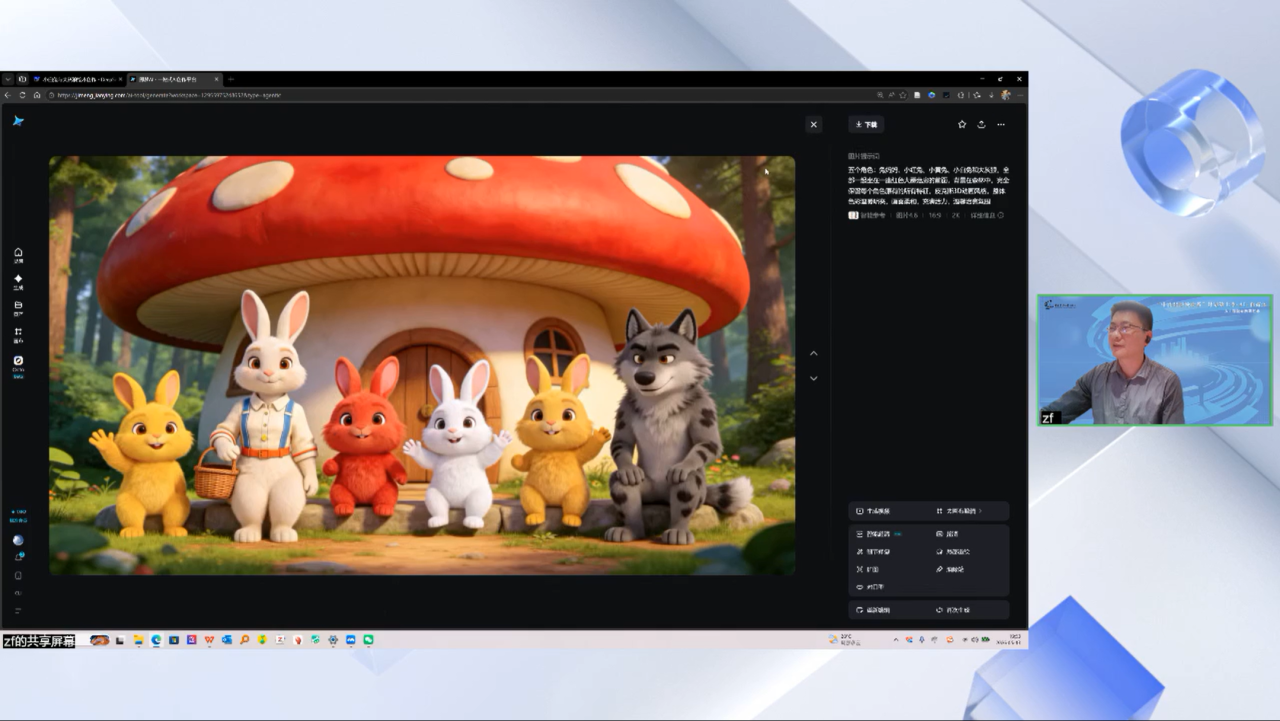The image size is (1280, 721).
Task: Click the compass explore icon in sidebar
Action: pos(18,363)
